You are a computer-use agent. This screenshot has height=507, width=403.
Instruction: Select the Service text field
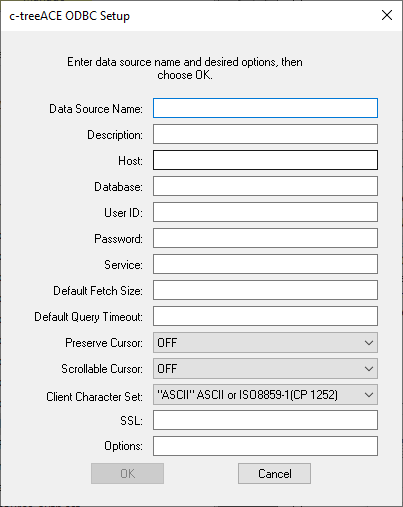pos(265,264)
